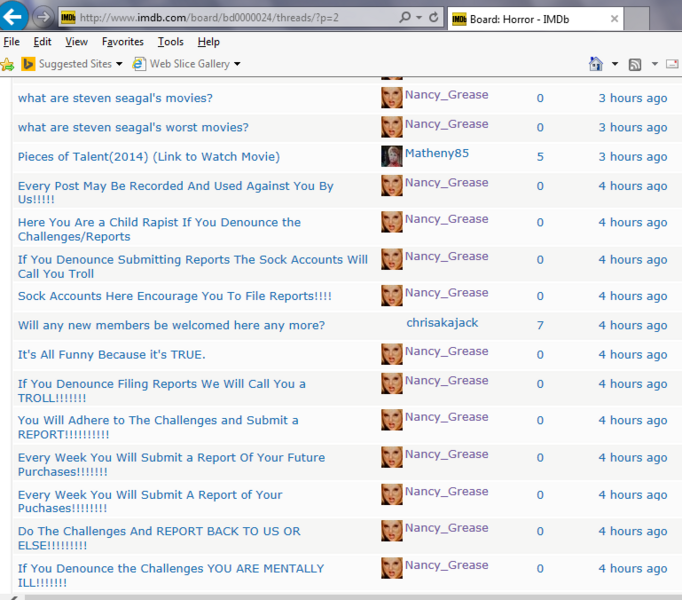Click the Home icon in command bar
The image size is (682, 600).
pos(596,64)
